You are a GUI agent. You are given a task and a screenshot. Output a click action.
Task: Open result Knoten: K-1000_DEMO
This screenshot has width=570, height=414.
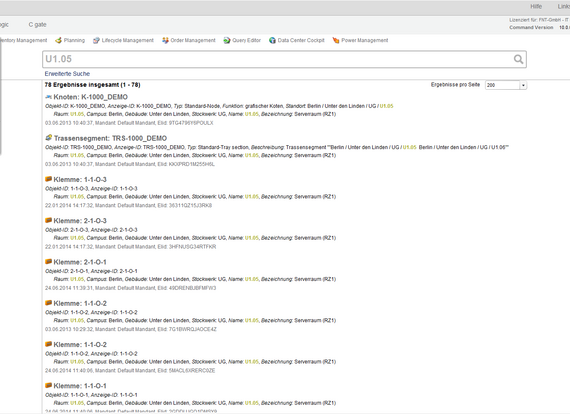click(91, 97)
